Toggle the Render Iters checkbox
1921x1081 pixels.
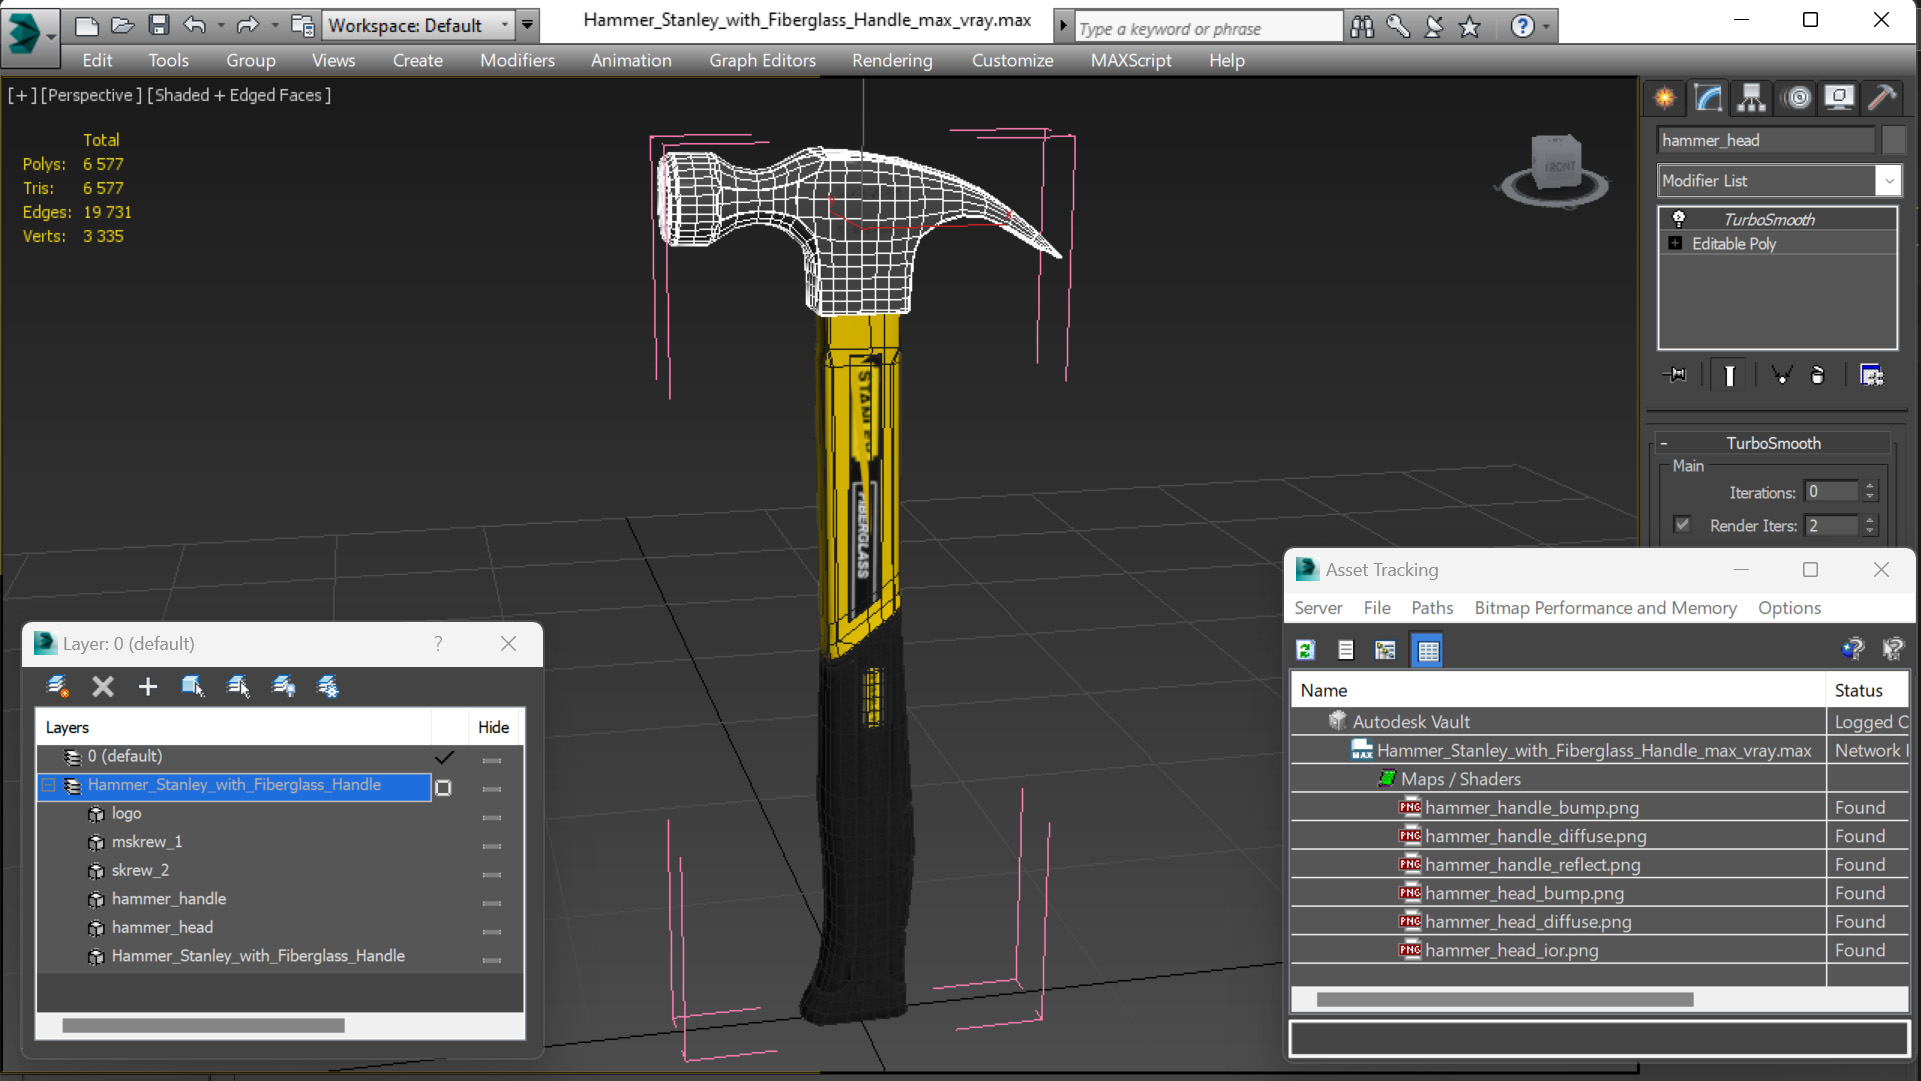pos(1682,525)
